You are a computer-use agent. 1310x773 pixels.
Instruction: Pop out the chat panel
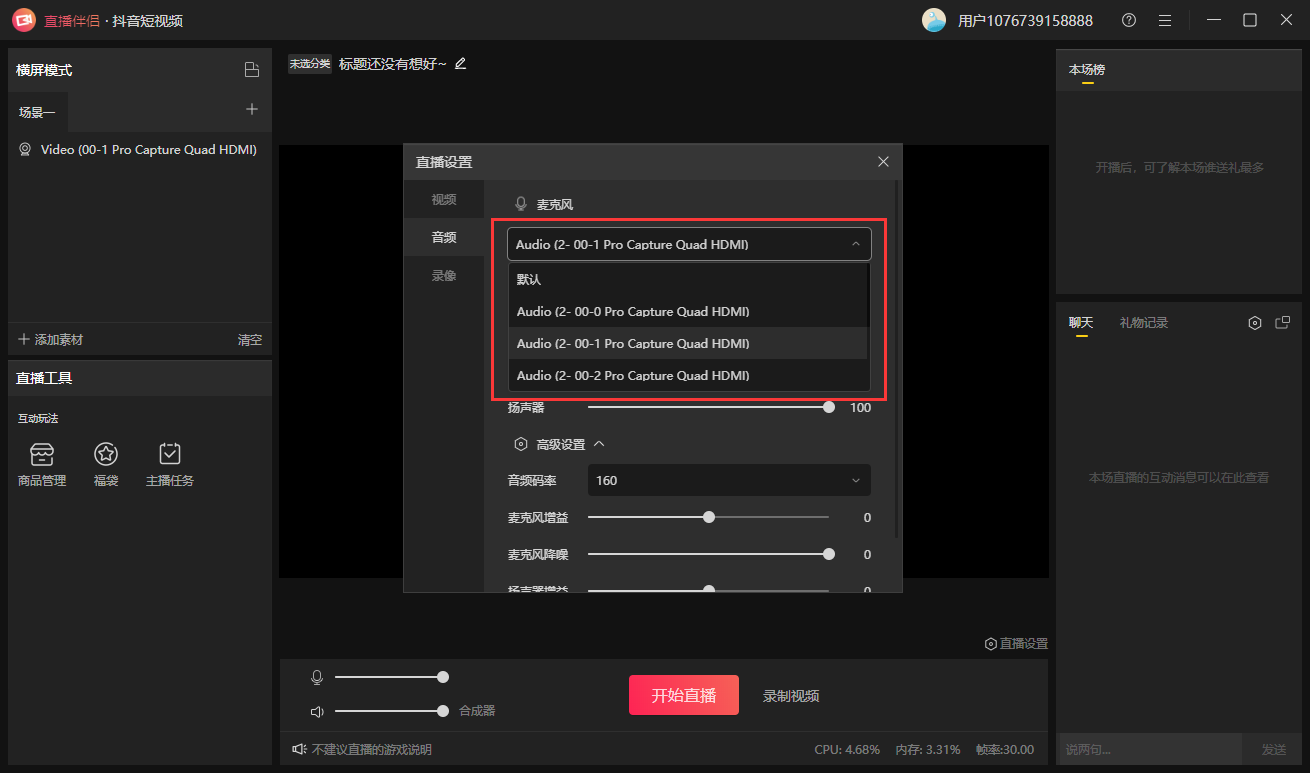[1283, 323]
